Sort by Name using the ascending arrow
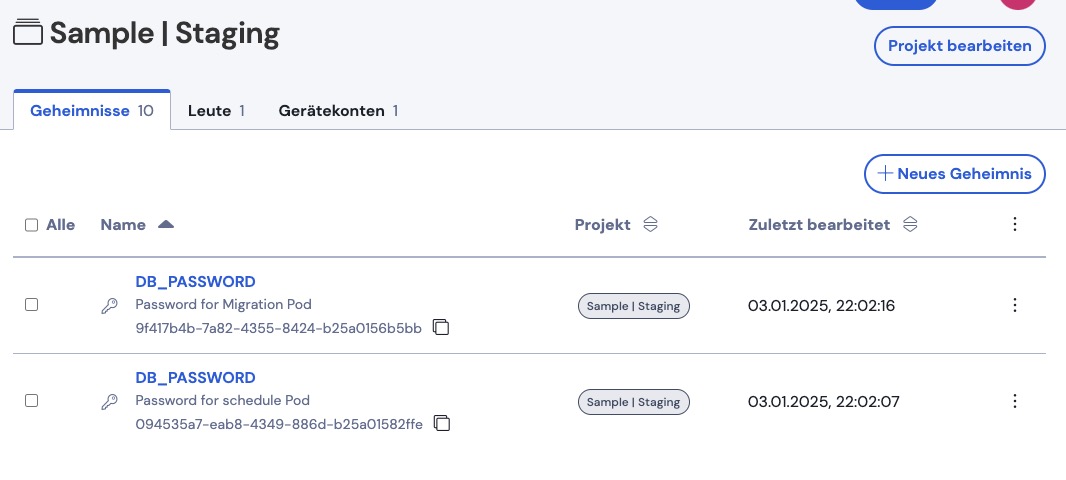 click(x=166, y=224)
